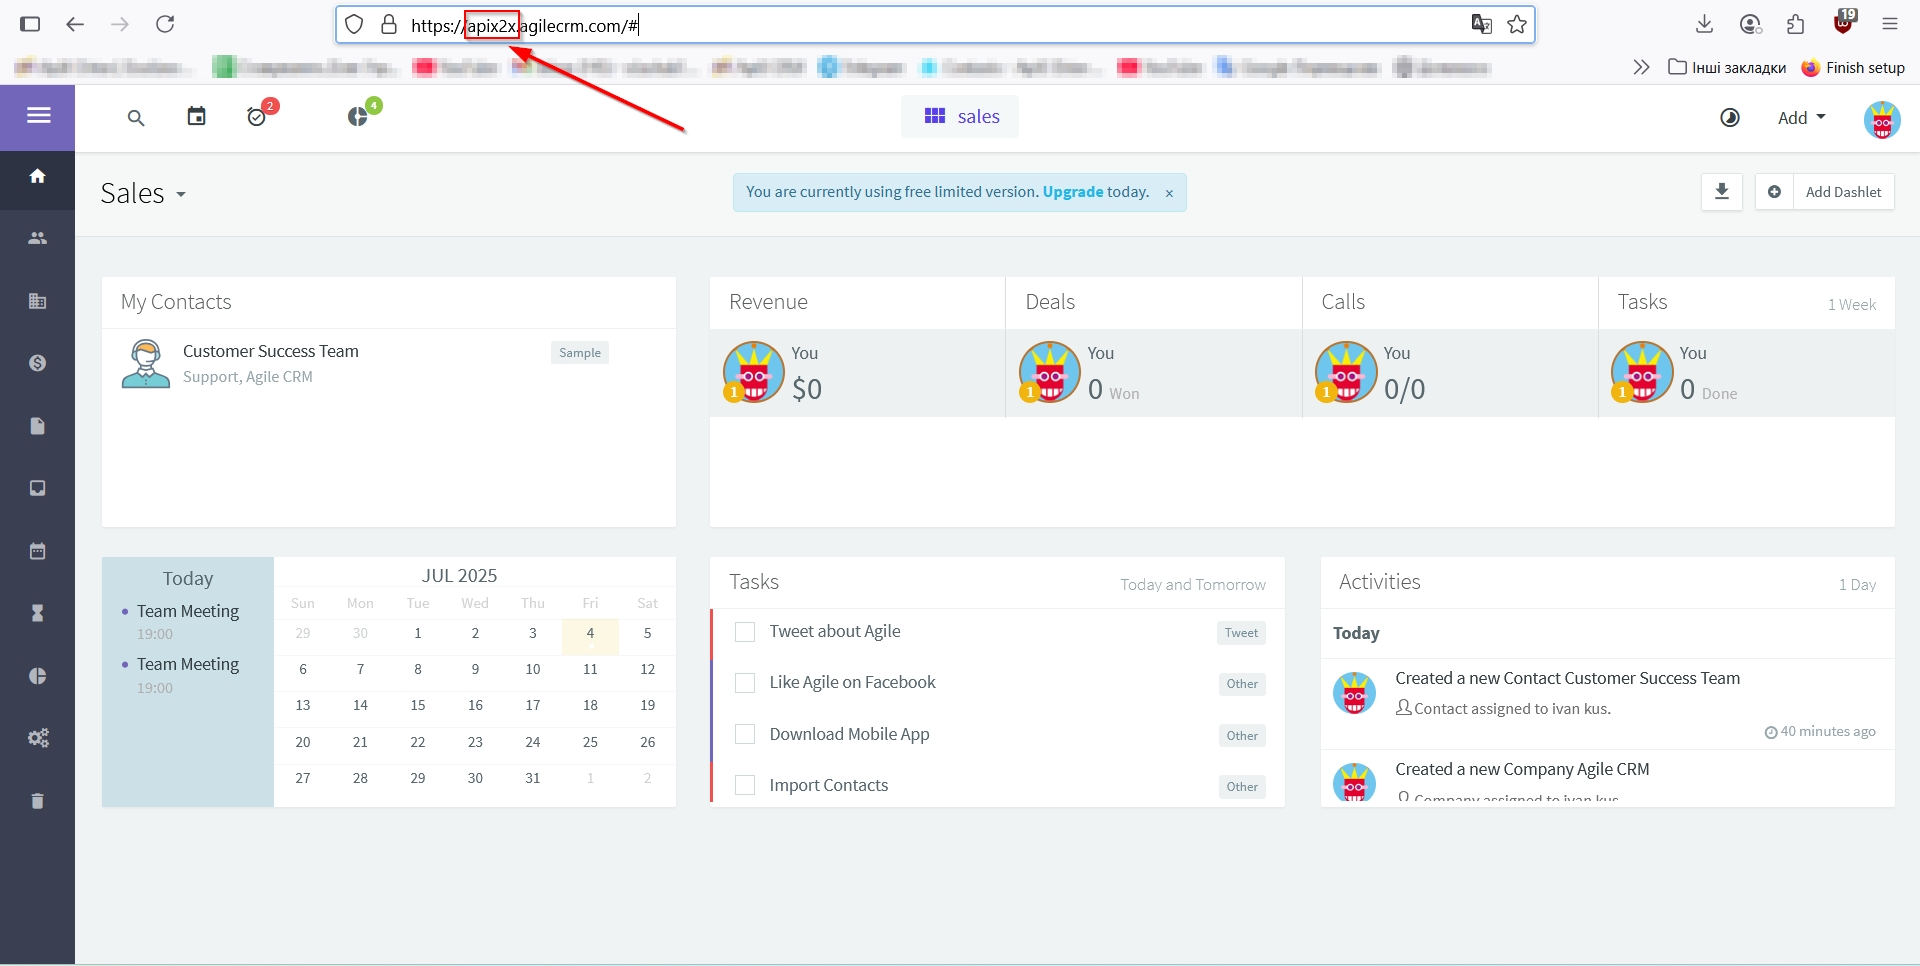Click the plus icon beside Add Dashlet
The width and height of the screenshot is (1920, 966).
click(x=1774, y=192)
